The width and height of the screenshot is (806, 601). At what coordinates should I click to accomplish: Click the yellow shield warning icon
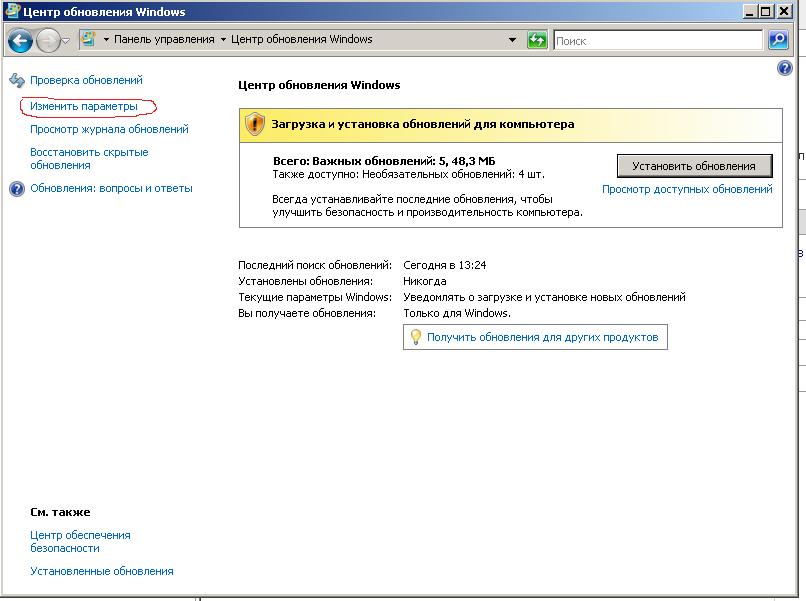pos(254,124)
